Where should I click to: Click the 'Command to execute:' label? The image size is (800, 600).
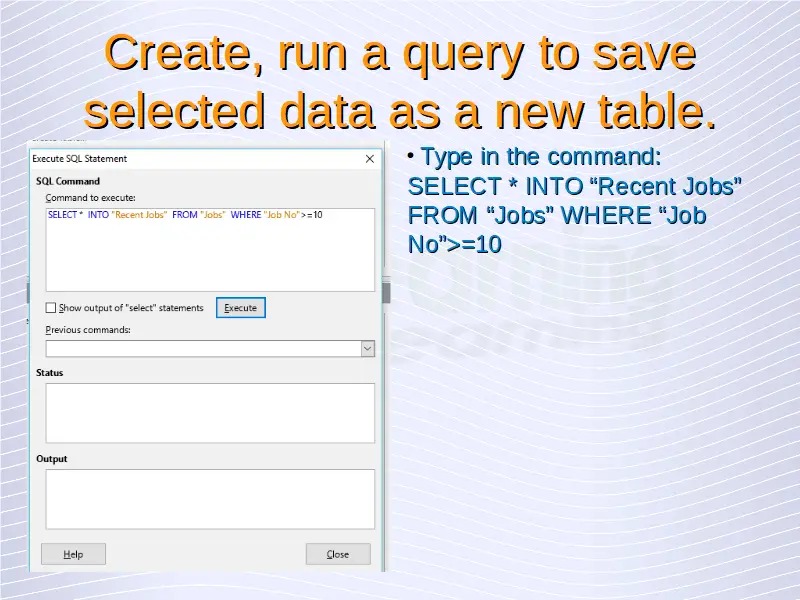[x=90, y=197]
